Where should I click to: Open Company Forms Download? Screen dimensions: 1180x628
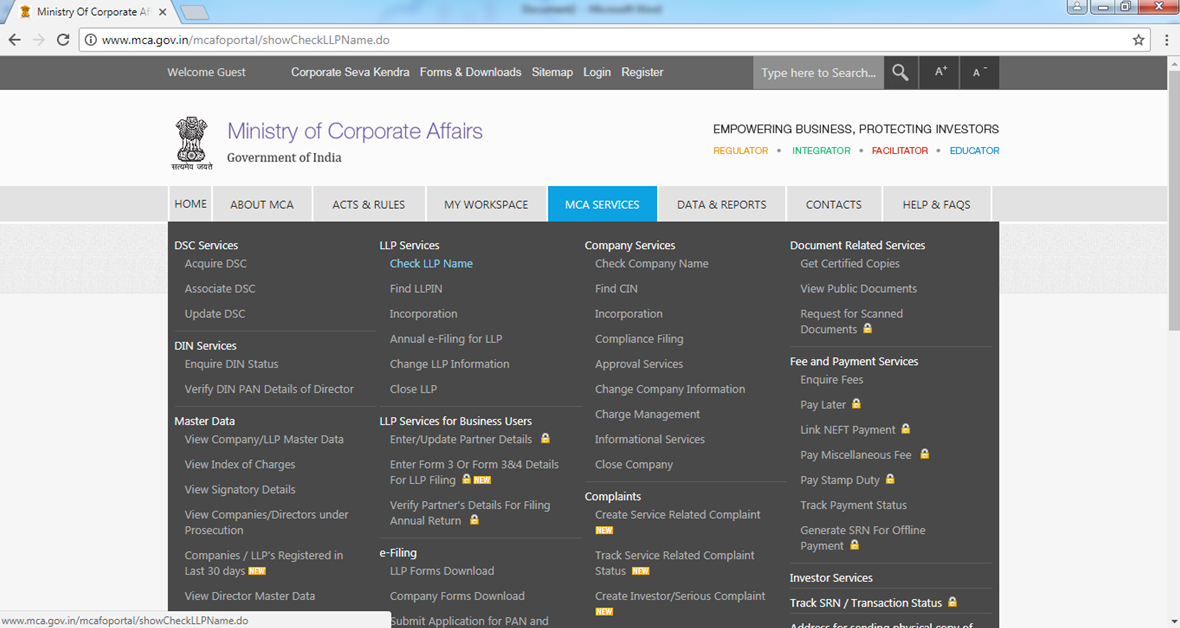pos(457,596)
